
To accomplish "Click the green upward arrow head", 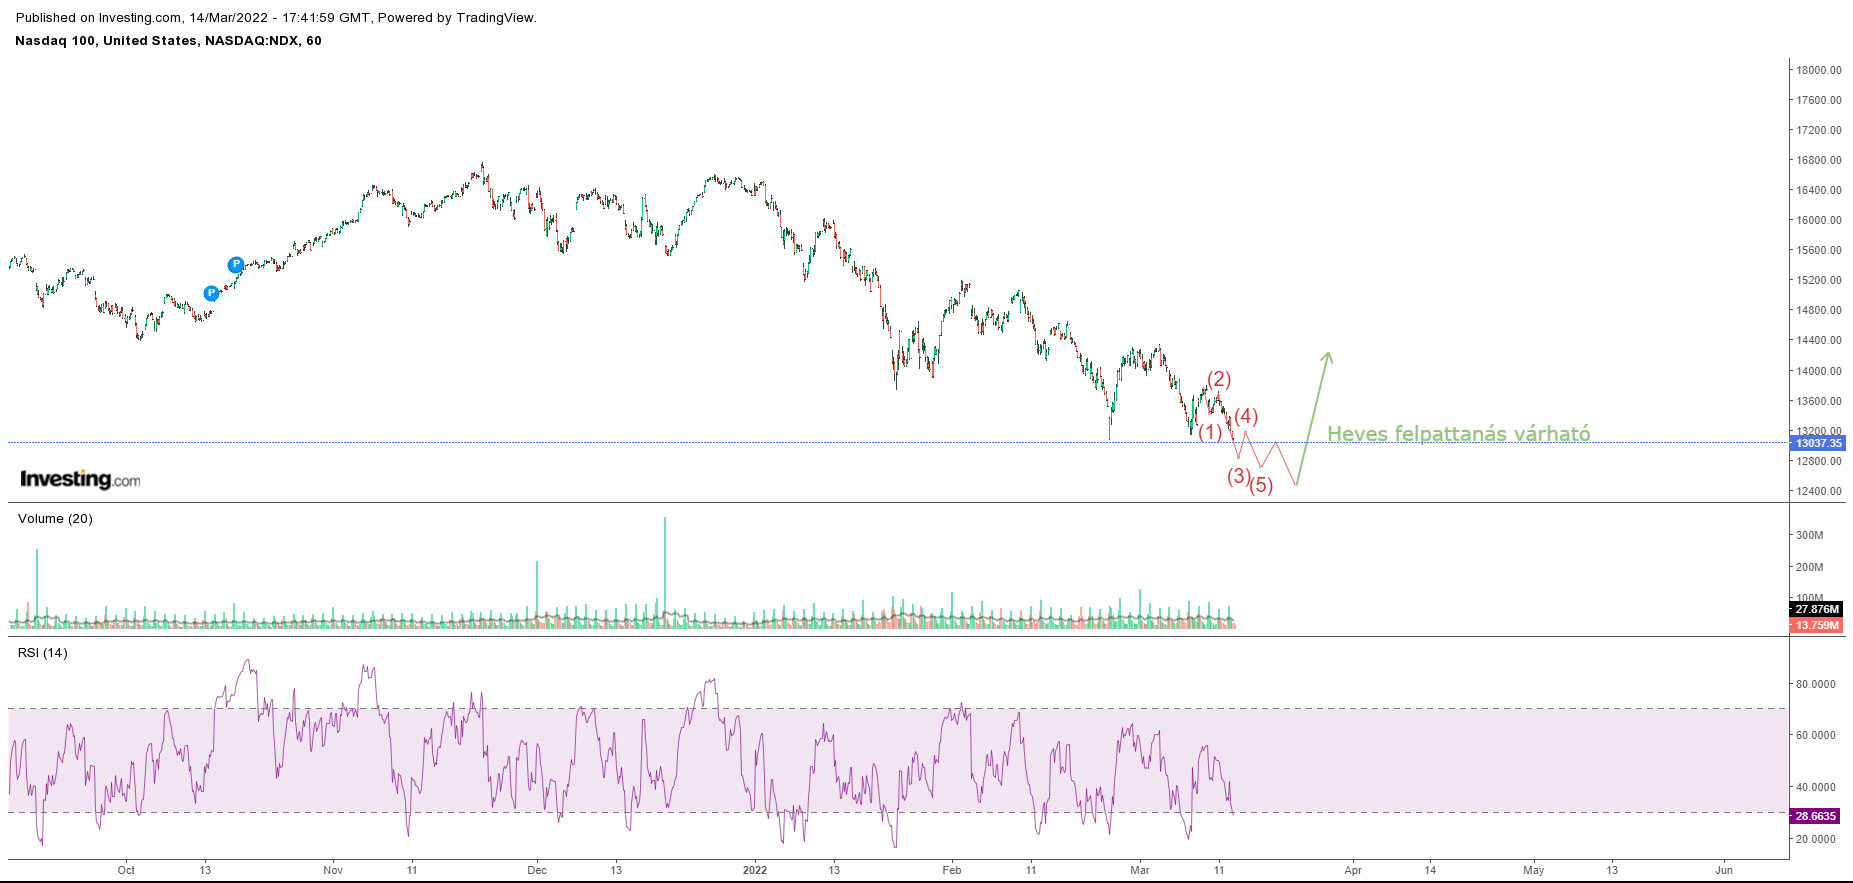I will pos(1327,356).
